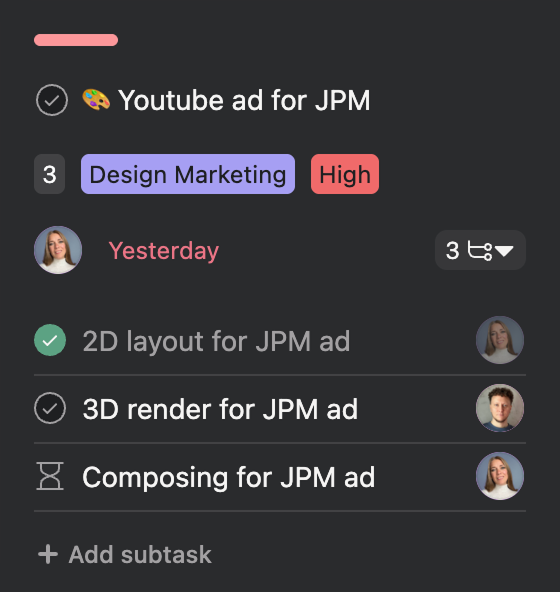Mark Youtube ad for JPM task complete

(x=52, y=100)
